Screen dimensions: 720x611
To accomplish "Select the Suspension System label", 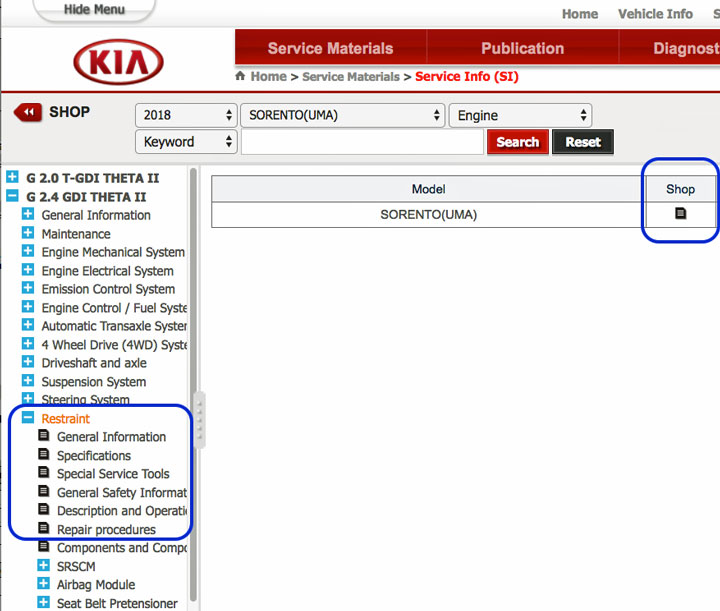I will [94, 382].
